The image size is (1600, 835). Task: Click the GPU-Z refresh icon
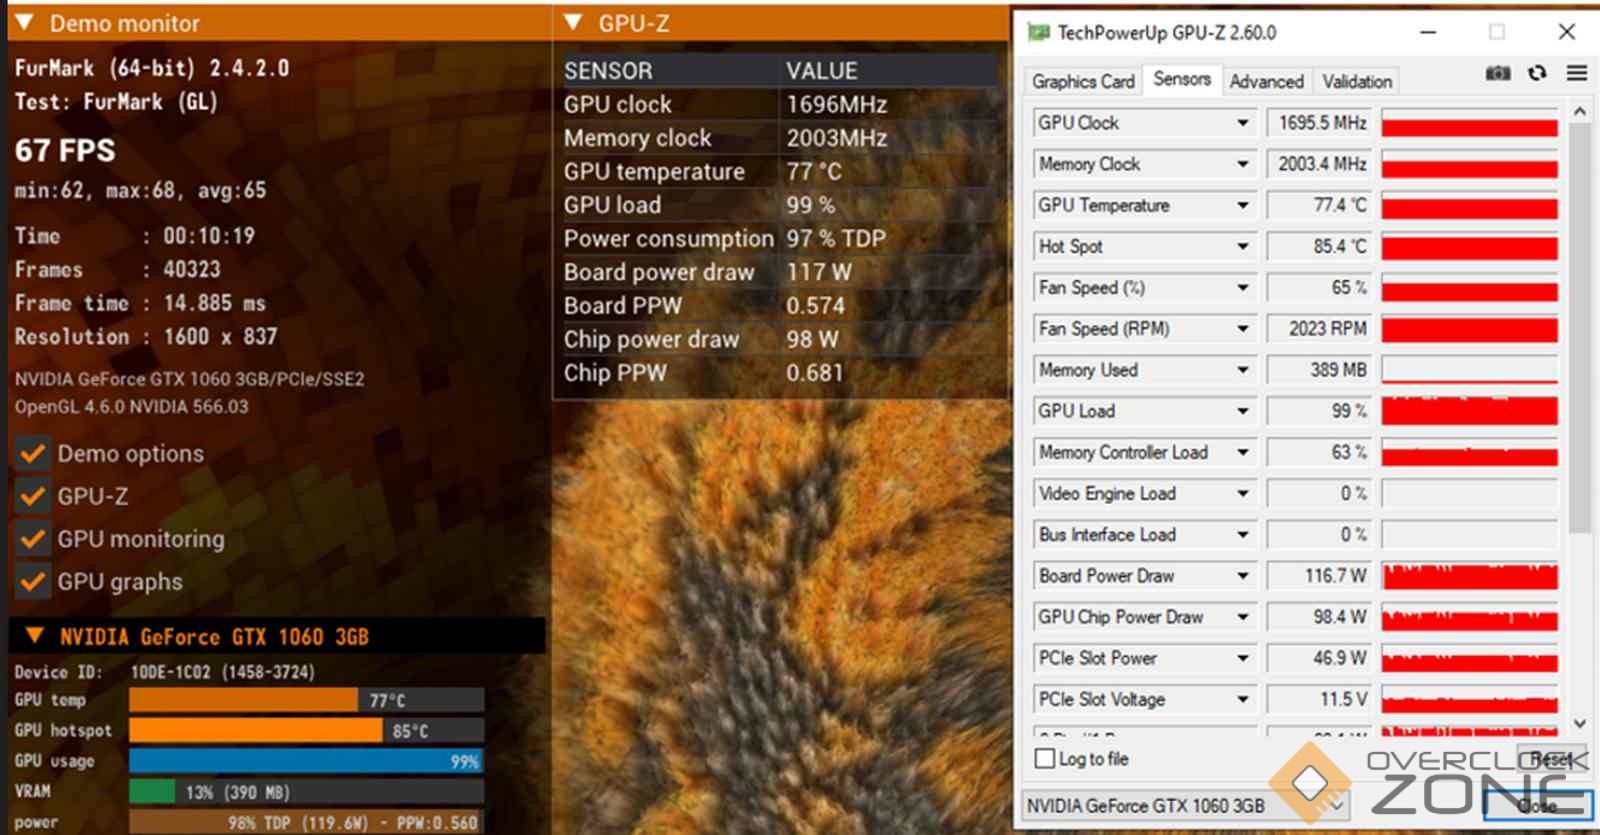tap(1537, 73)
